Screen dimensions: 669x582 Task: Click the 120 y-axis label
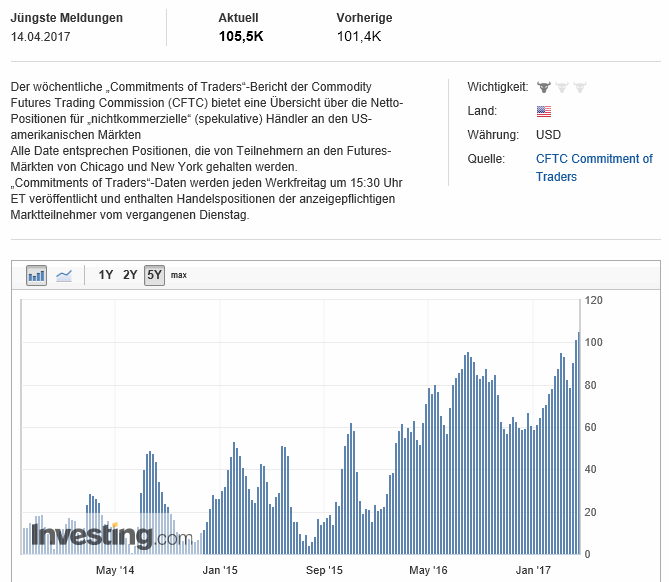click(593, 300)
